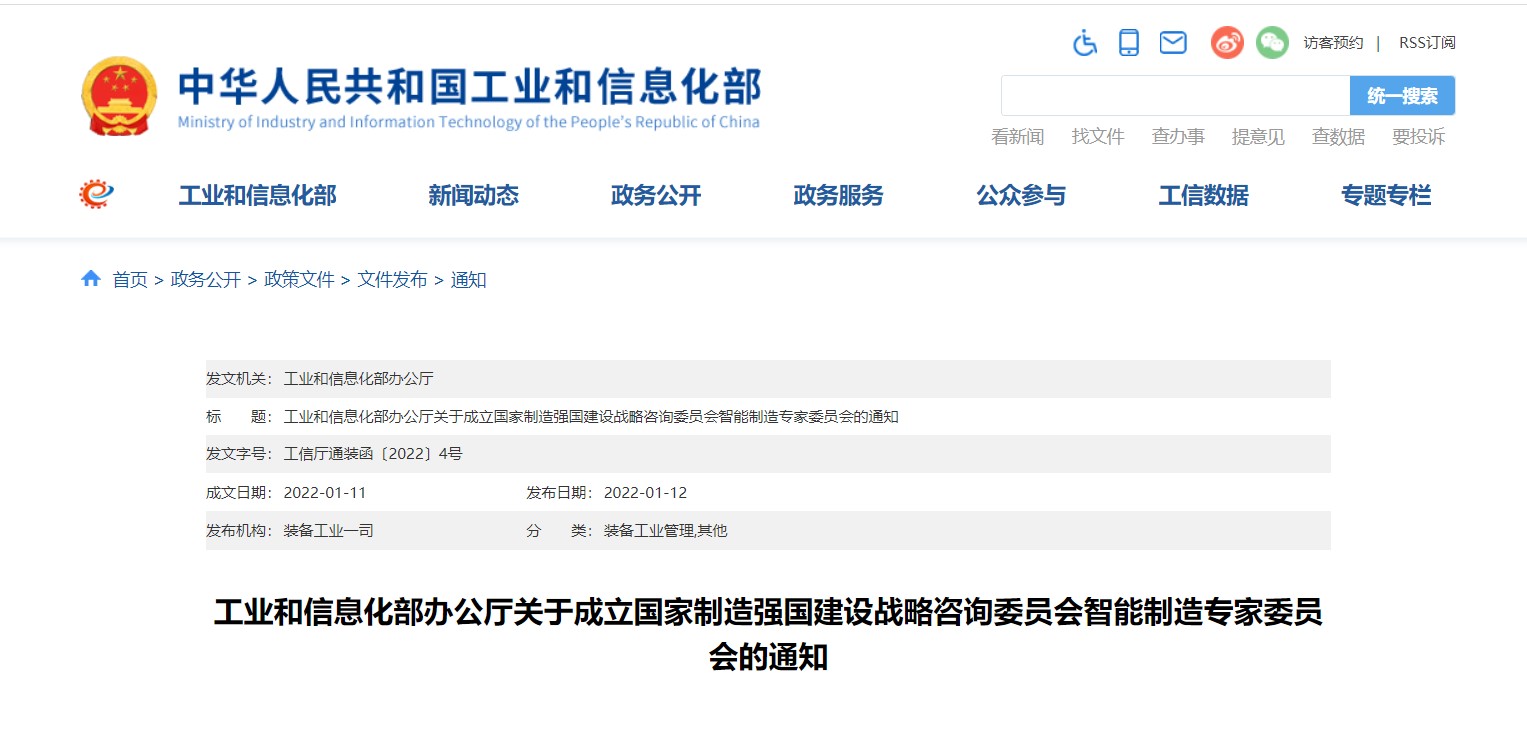
Task: Open the WeChat icon
Action: [1272, 42]
